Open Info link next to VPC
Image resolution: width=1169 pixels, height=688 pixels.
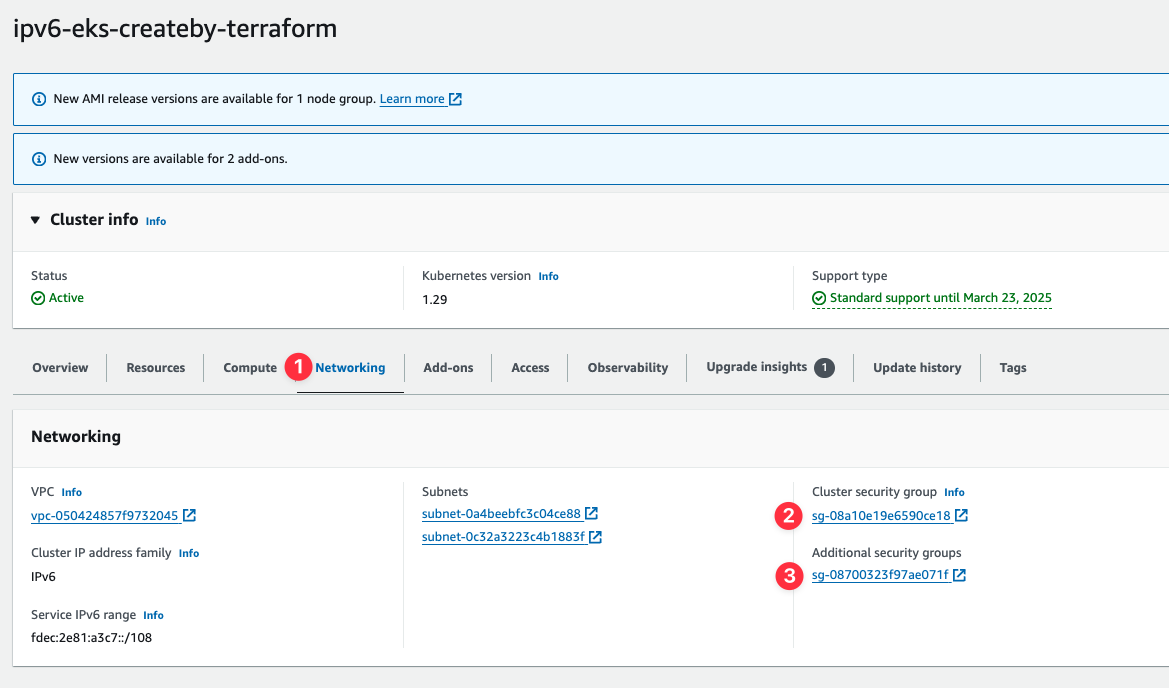72,493
